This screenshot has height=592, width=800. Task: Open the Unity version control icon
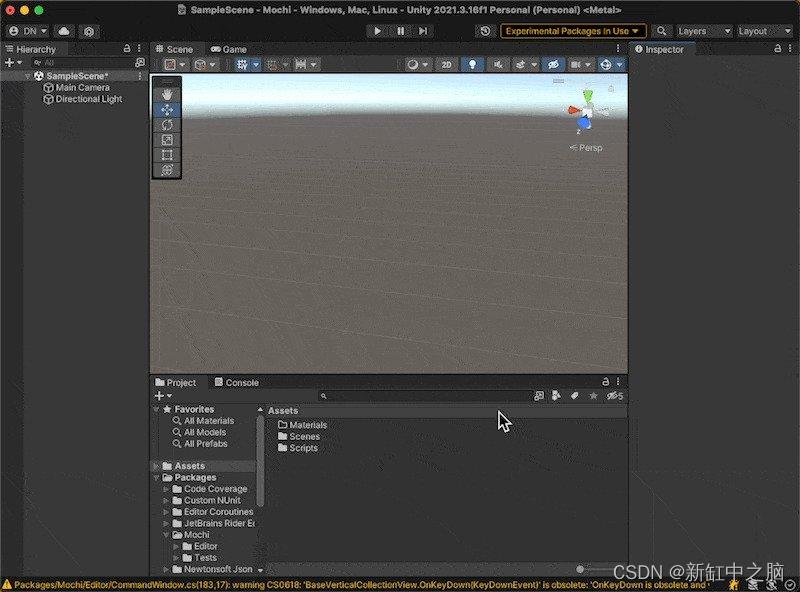89,31
